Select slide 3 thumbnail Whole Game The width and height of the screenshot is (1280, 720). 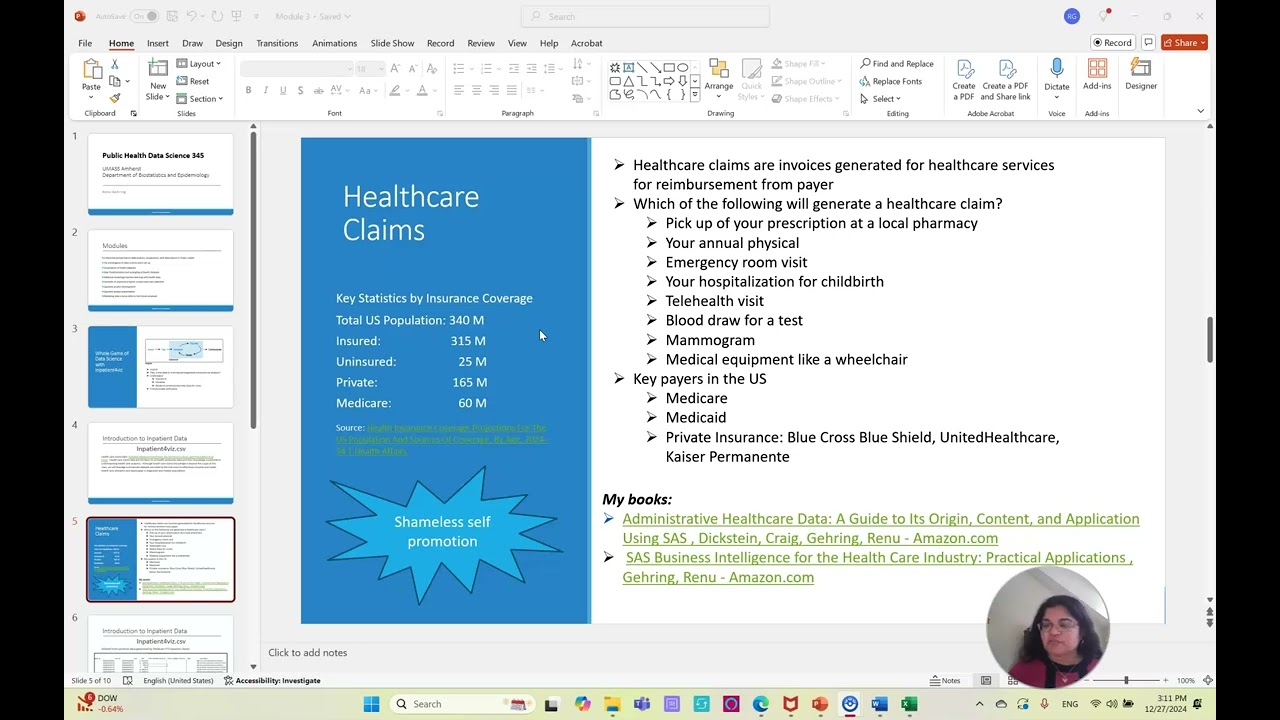coord(160,367)
